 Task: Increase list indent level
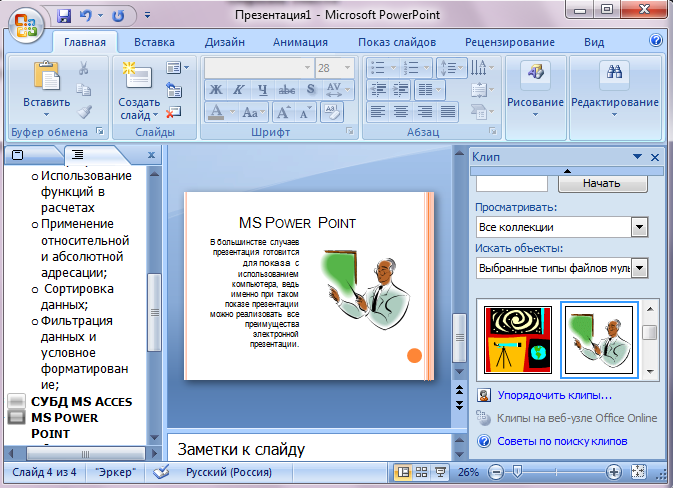[x=400, y=89]
